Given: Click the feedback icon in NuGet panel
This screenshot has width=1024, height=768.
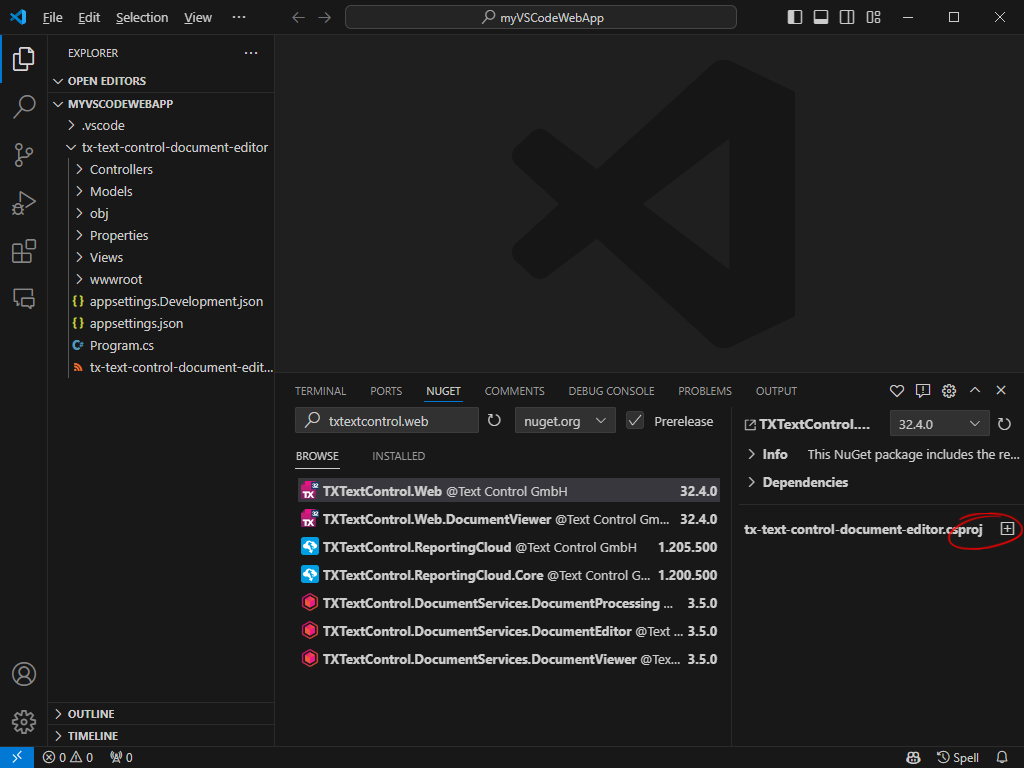Looking at the screenshot, I should 923,391.
